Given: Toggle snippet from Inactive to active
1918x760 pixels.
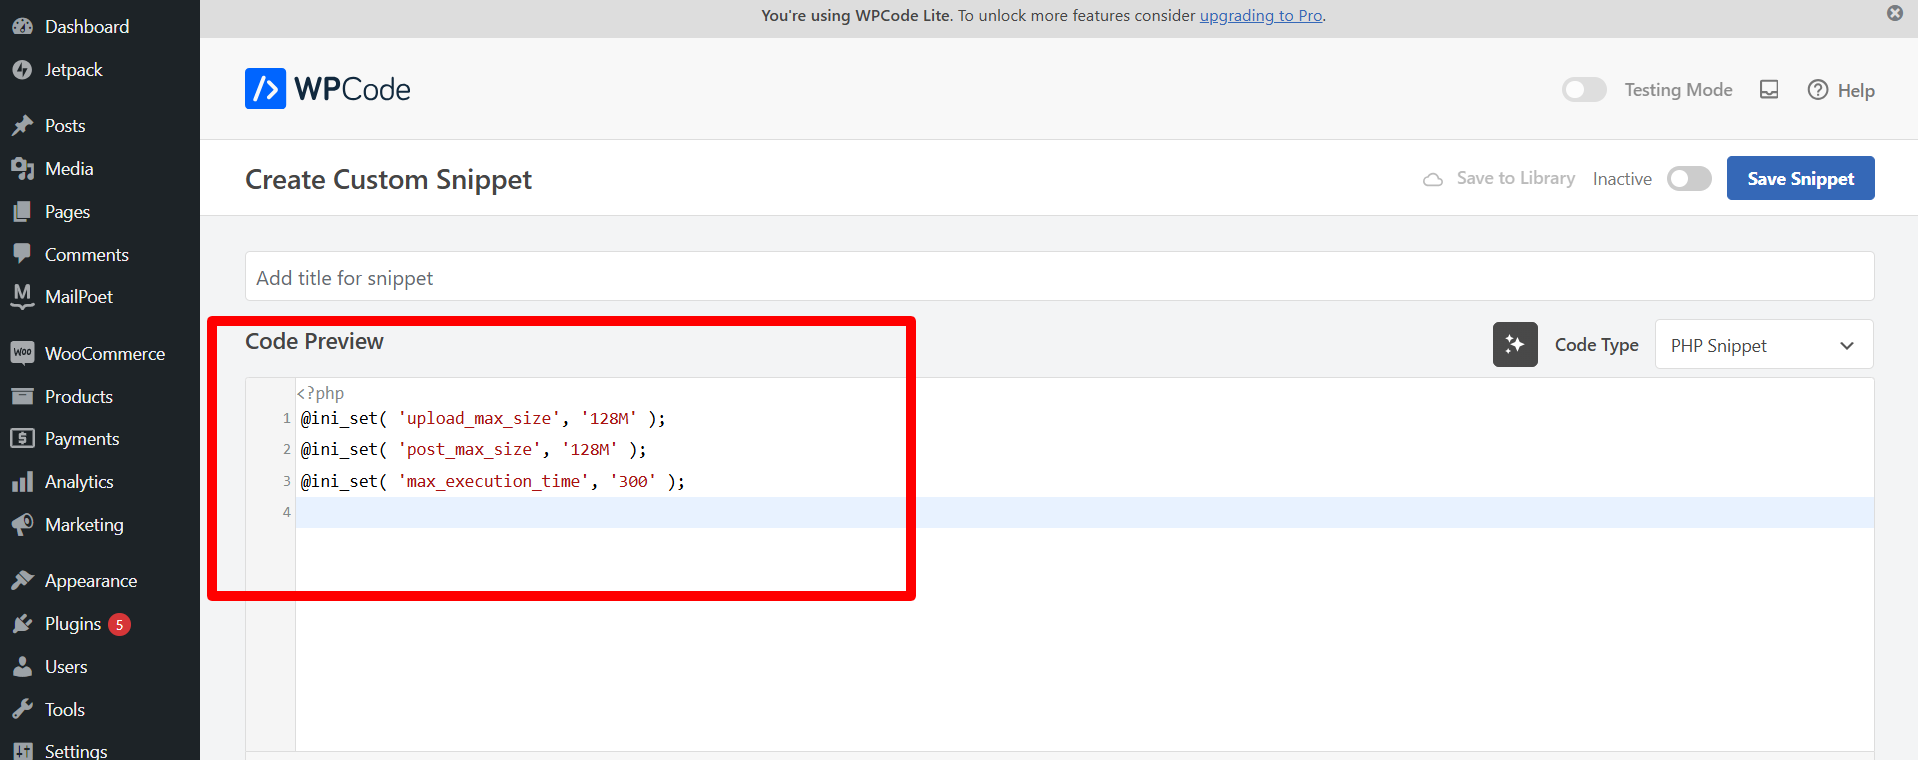Looking at the screenshot, I should point(1688,179).
